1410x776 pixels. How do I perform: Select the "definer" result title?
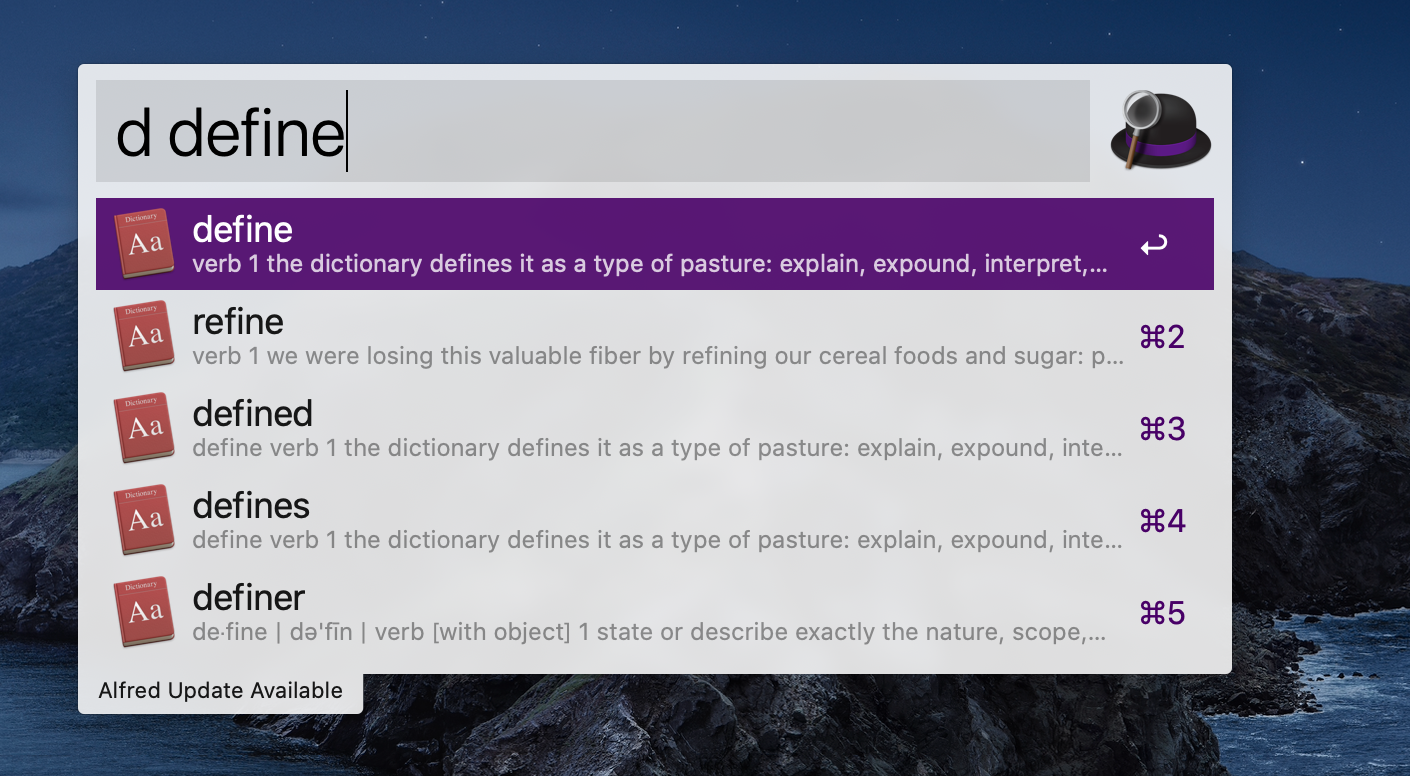[248, 598]
